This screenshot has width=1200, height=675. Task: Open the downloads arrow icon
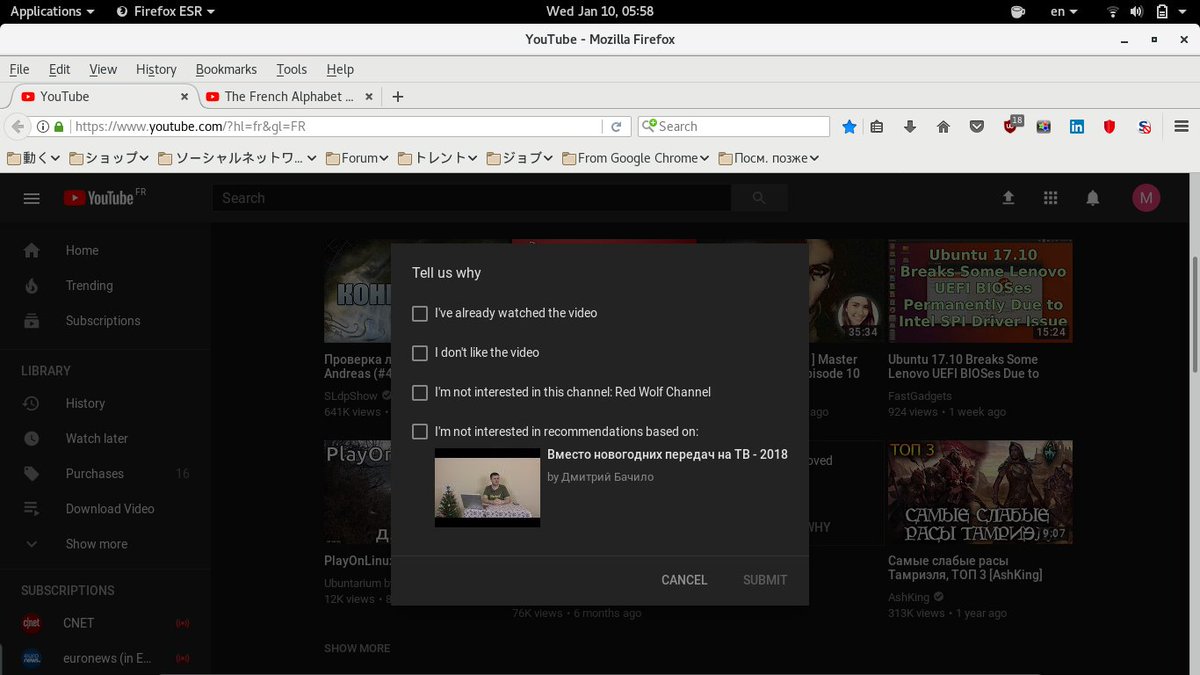pos(910,127)
